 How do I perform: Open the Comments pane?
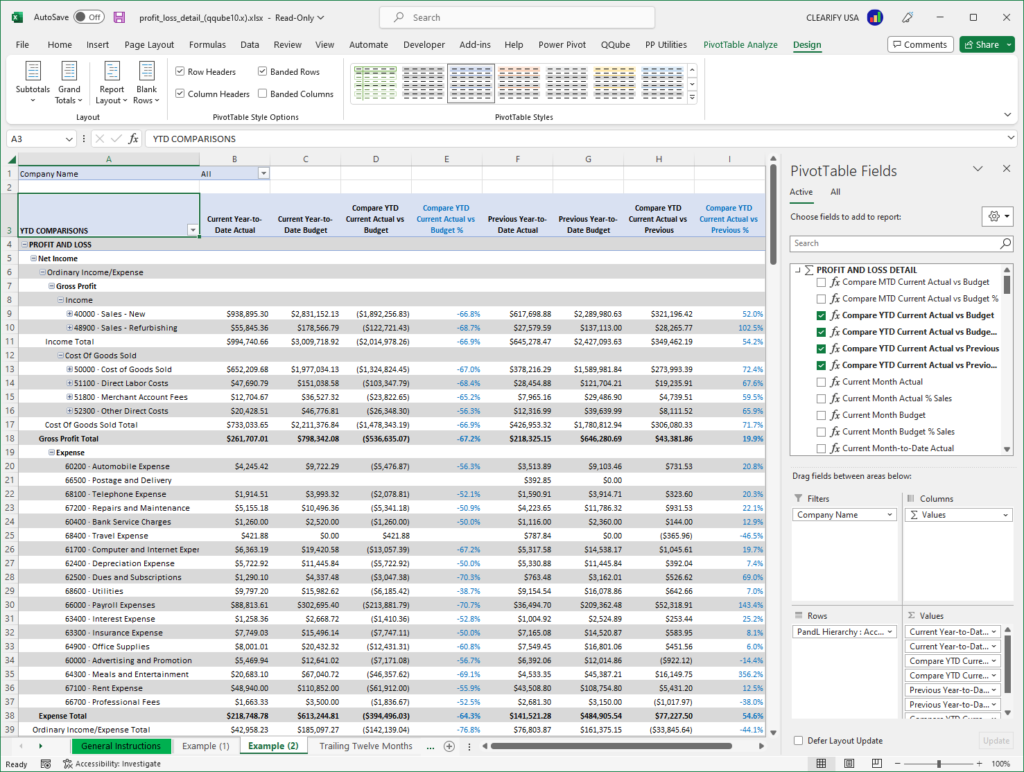click(x=919, y=44)
